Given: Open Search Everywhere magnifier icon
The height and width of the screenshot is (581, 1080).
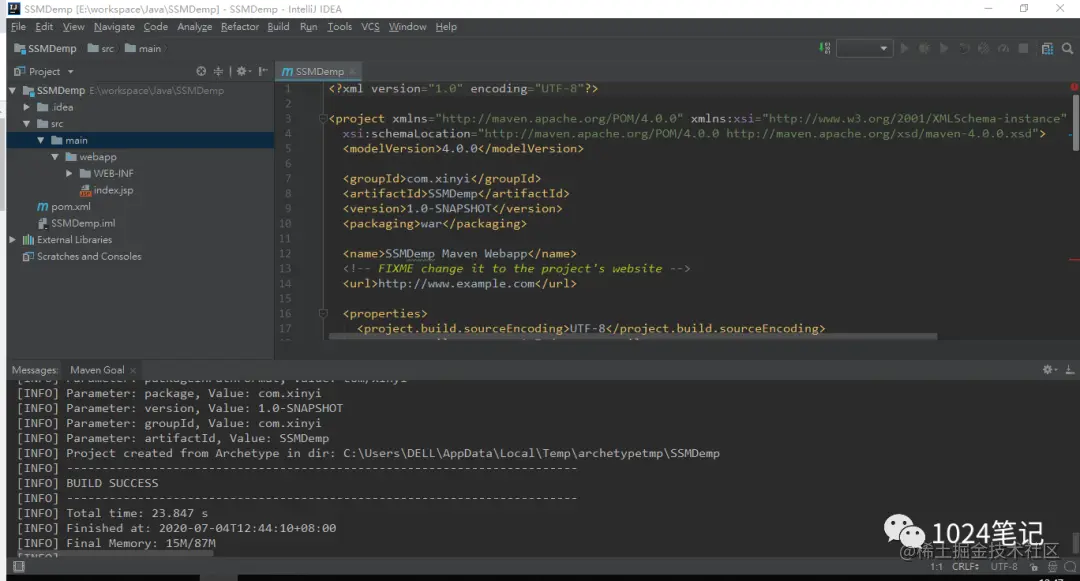Looking at the screenshot, I should click(1067, 48).
